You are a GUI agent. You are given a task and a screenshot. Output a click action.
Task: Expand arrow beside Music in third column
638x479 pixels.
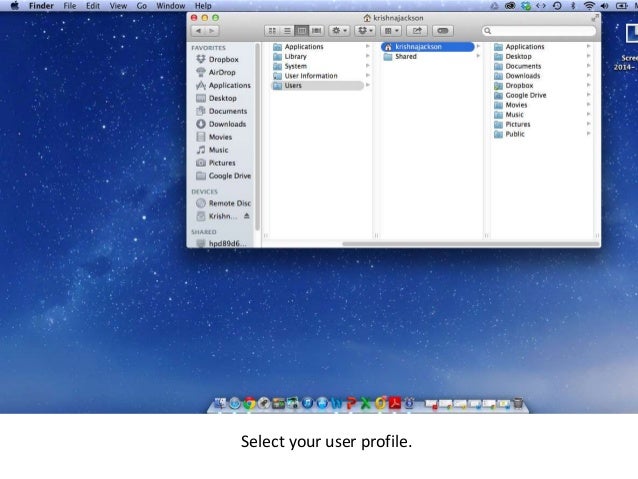tap(588, 114)
